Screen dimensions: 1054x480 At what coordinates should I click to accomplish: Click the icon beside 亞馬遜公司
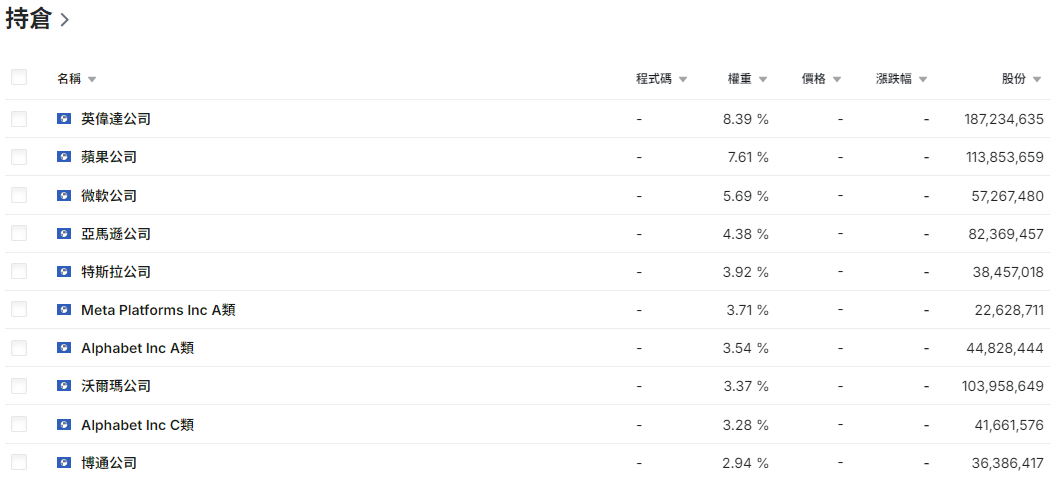64,234
